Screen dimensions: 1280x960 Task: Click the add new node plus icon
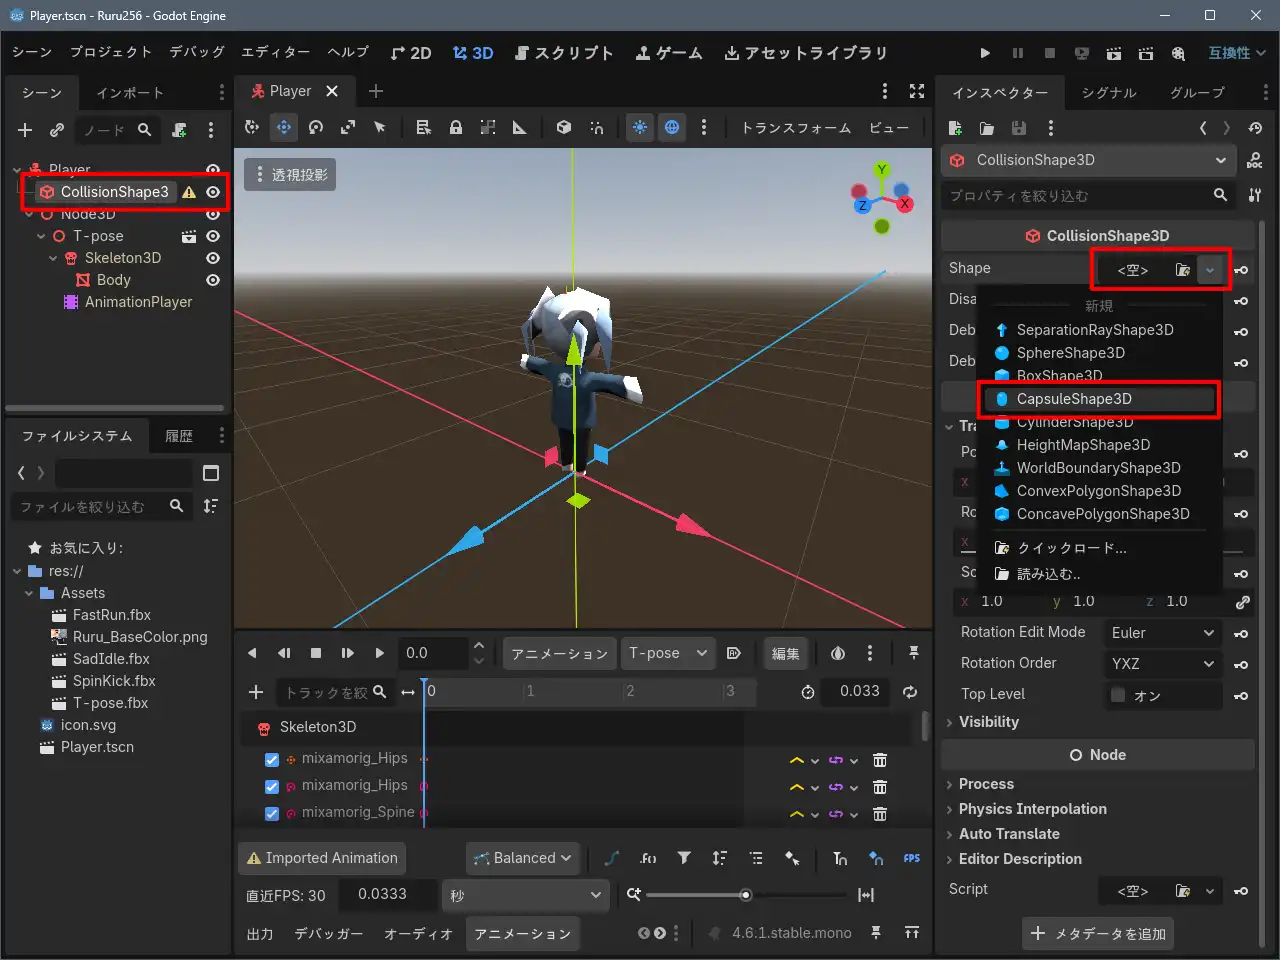click(25, 130)
